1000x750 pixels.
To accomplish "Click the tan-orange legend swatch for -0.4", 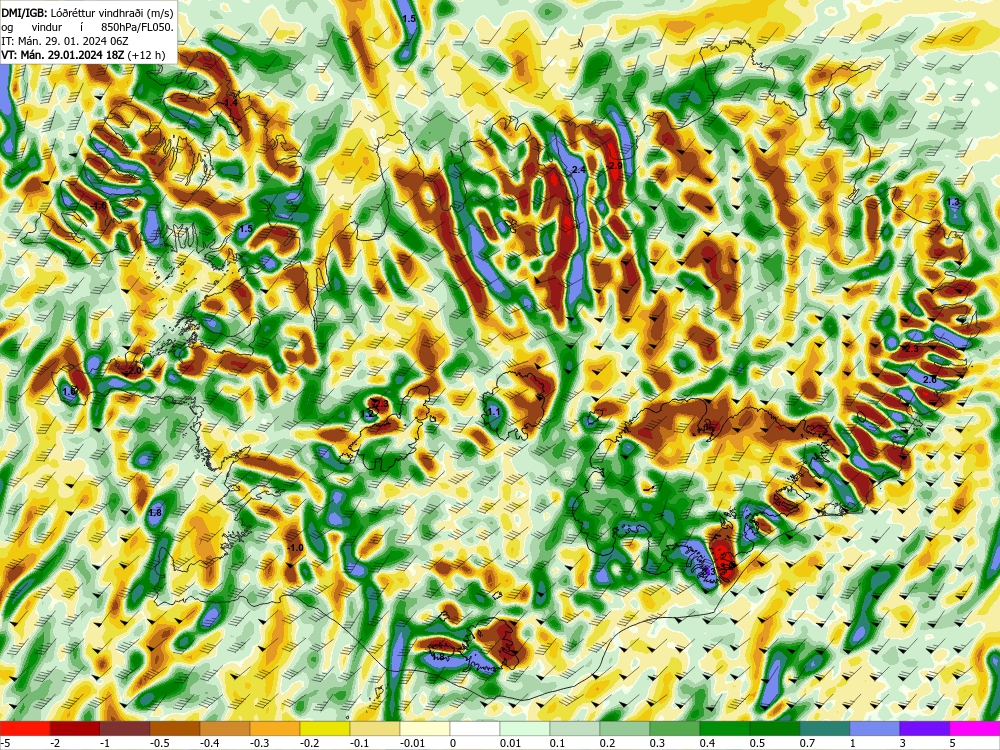I will pyautogui.click(x=225, y=728).
